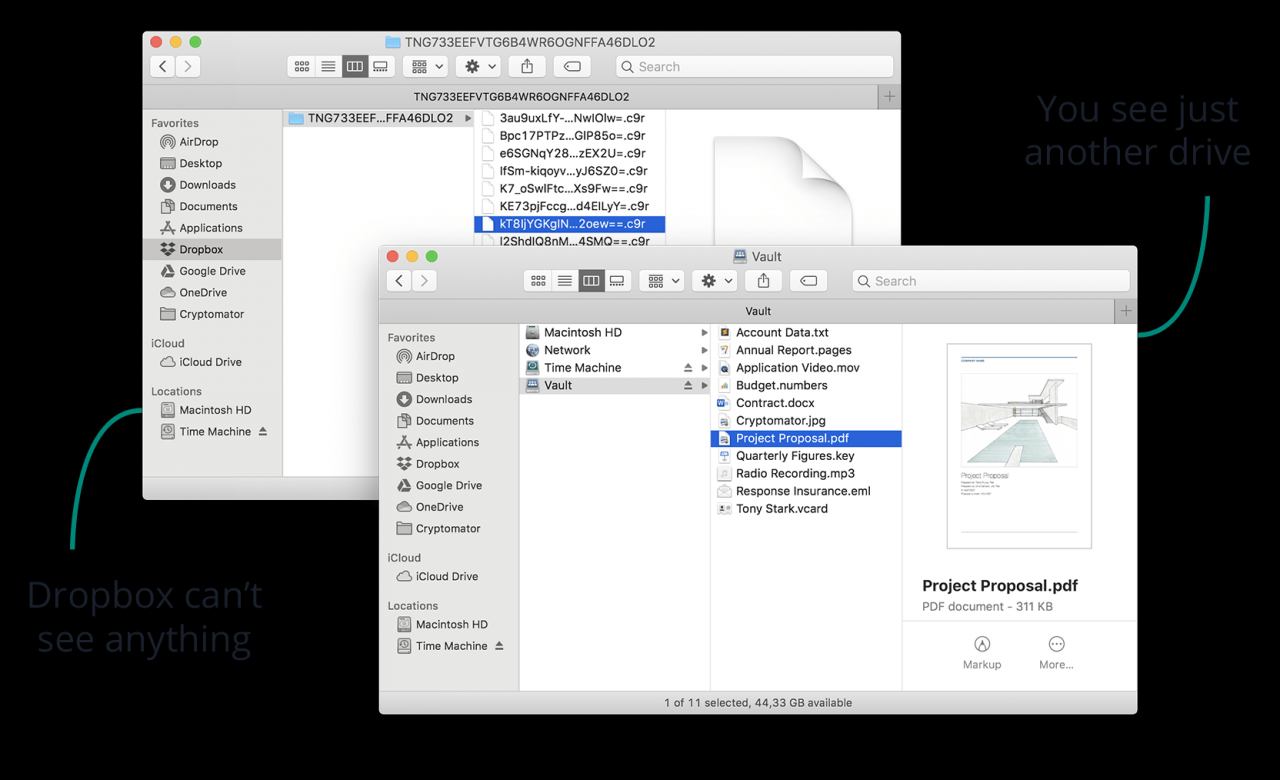Open group-by dropdown in Dropbox folder window

coord(425,67)
